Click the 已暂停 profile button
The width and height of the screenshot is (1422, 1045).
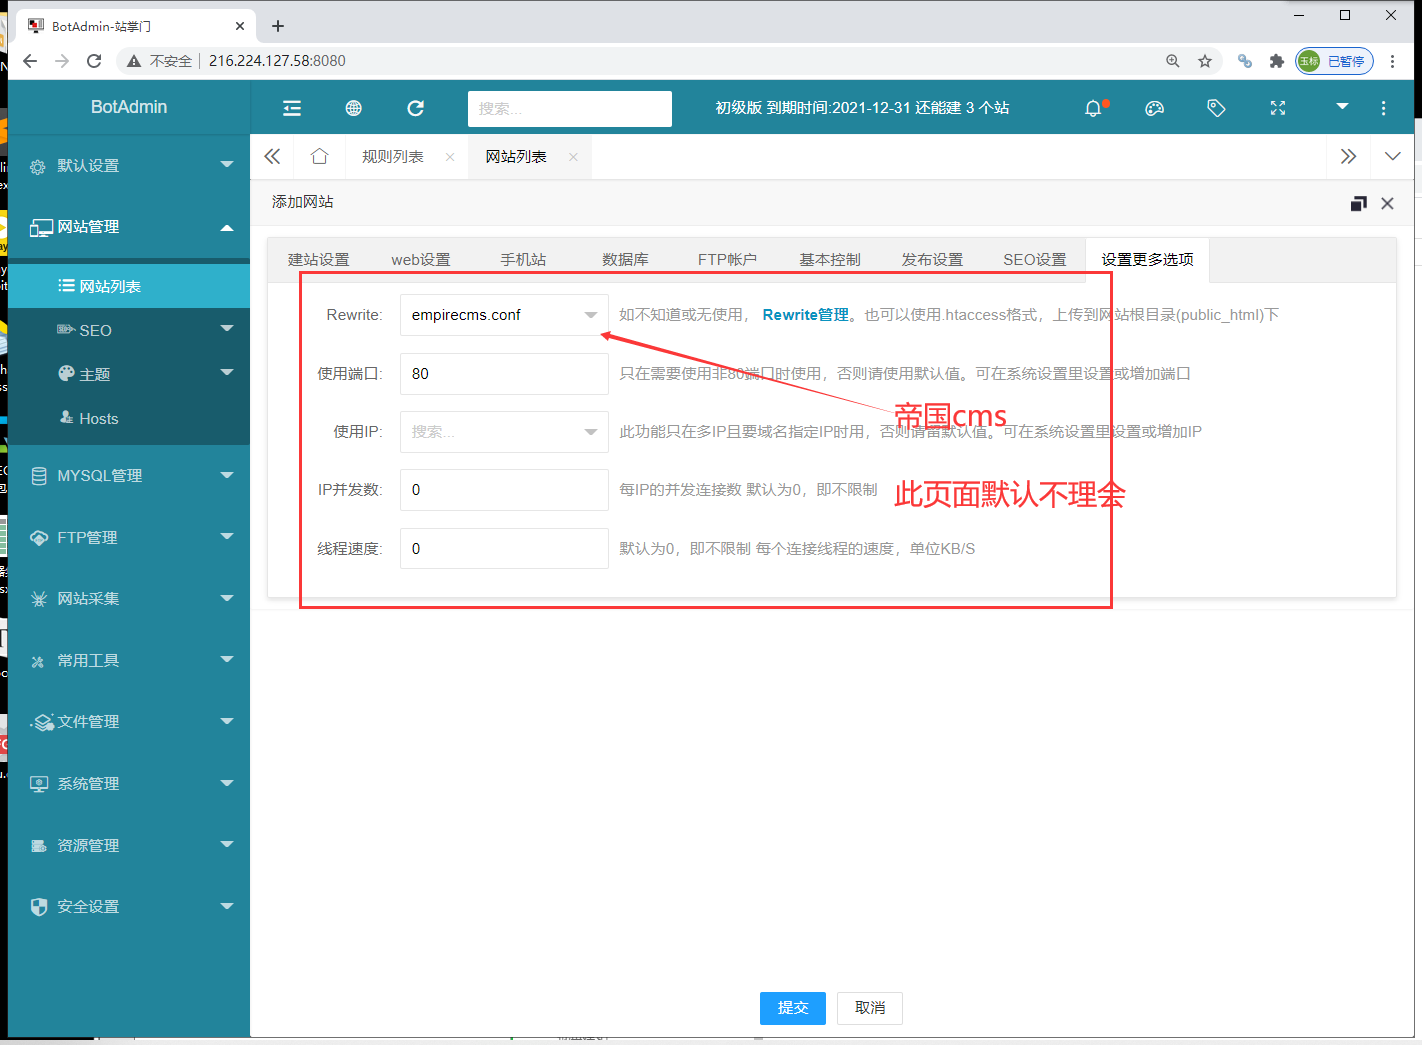pos(1334,61)
